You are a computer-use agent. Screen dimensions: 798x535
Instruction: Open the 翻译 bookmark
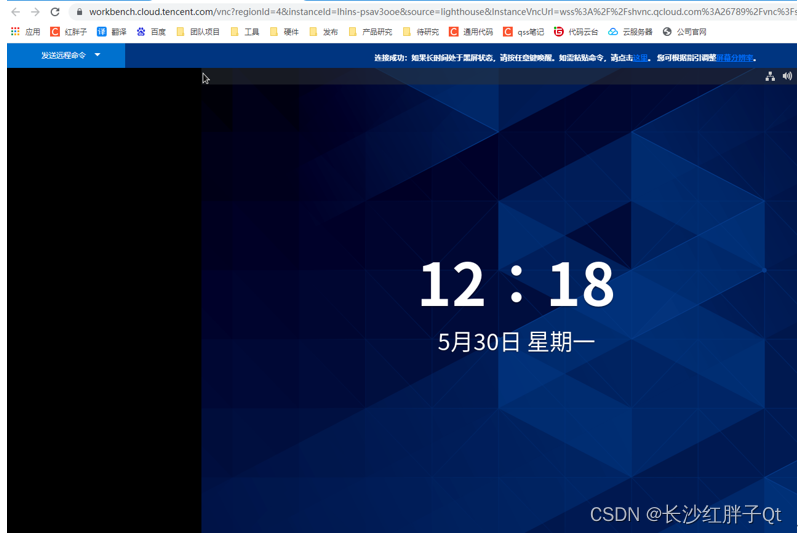point(111,32)
